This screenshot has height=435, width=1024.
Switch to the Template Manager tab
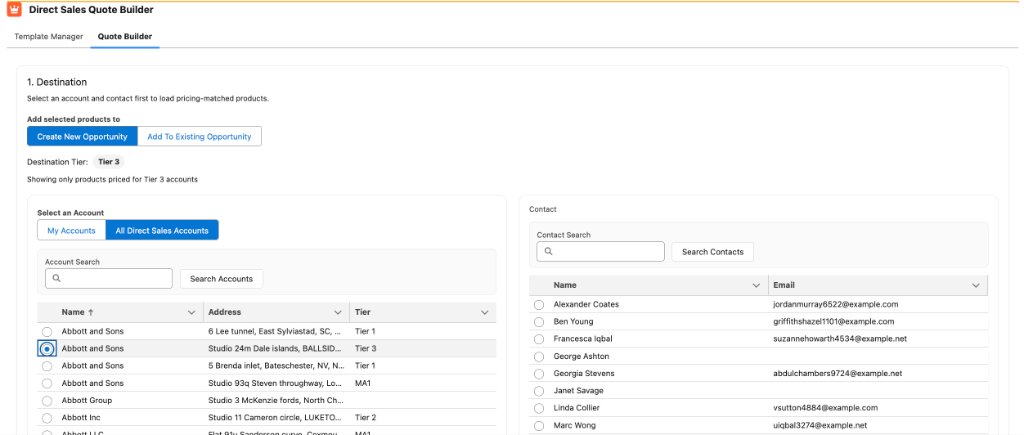pos(49,37)
